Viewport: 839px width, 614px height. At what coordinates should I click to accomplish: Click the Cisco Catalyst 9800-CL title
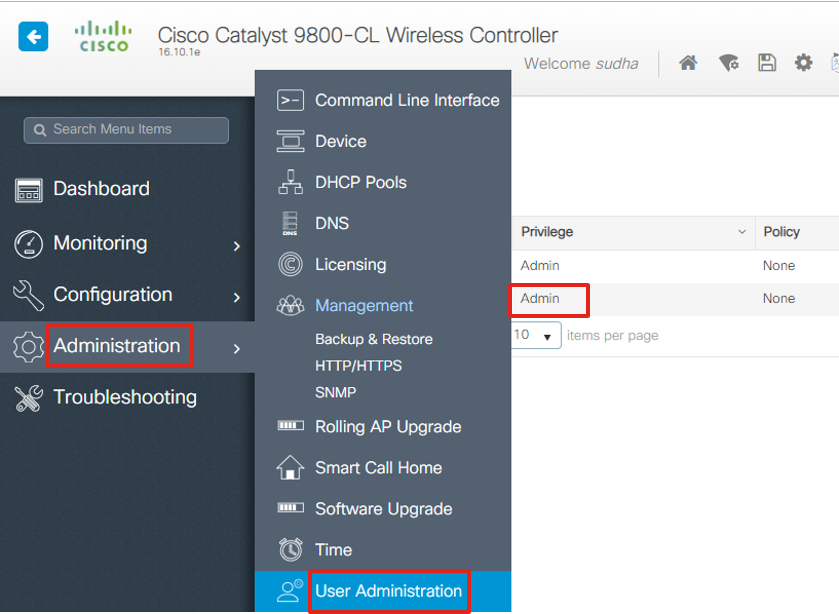357,35
